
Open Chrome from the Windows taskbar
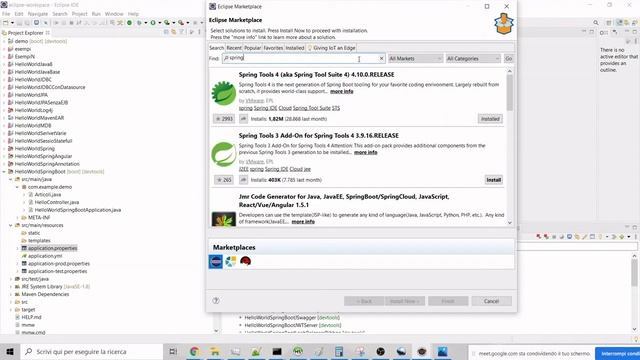point(194,351)
